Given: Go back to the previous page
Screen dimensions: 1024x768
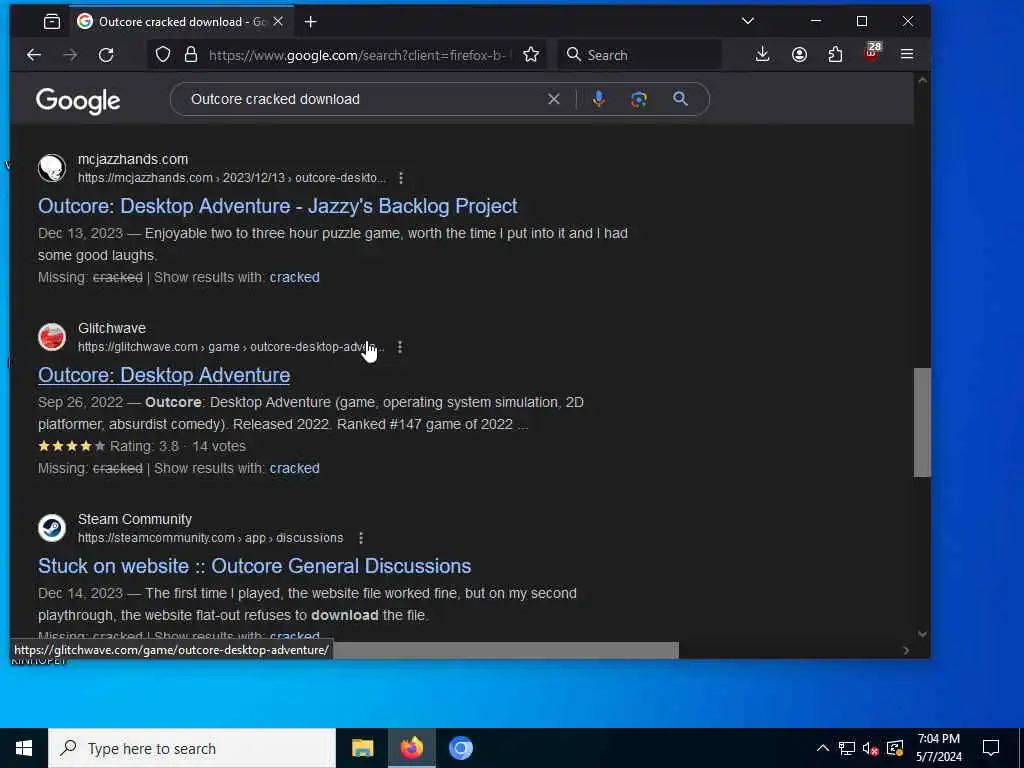Looking at the screenshot, I should tap(34, 55).
